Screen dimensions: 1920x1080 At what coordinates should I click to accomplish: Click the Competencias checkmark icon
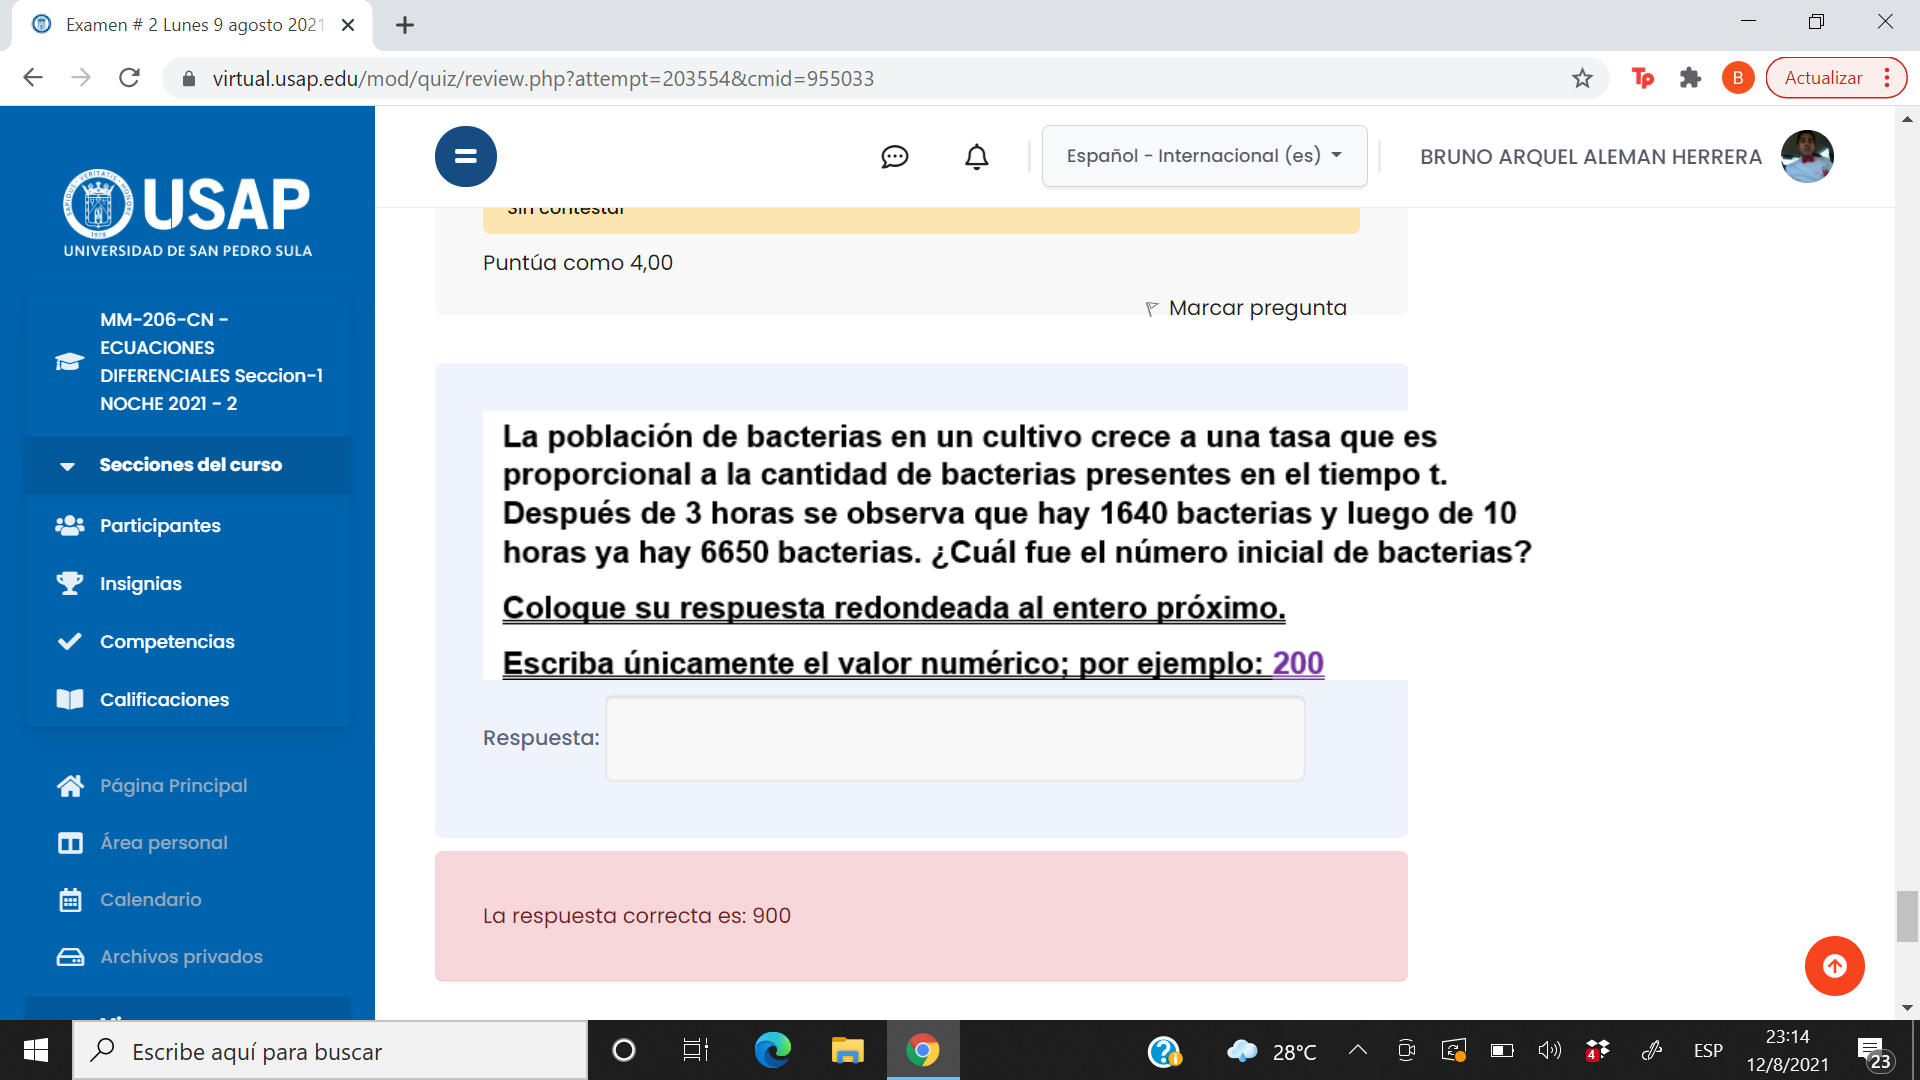(69, 641)
